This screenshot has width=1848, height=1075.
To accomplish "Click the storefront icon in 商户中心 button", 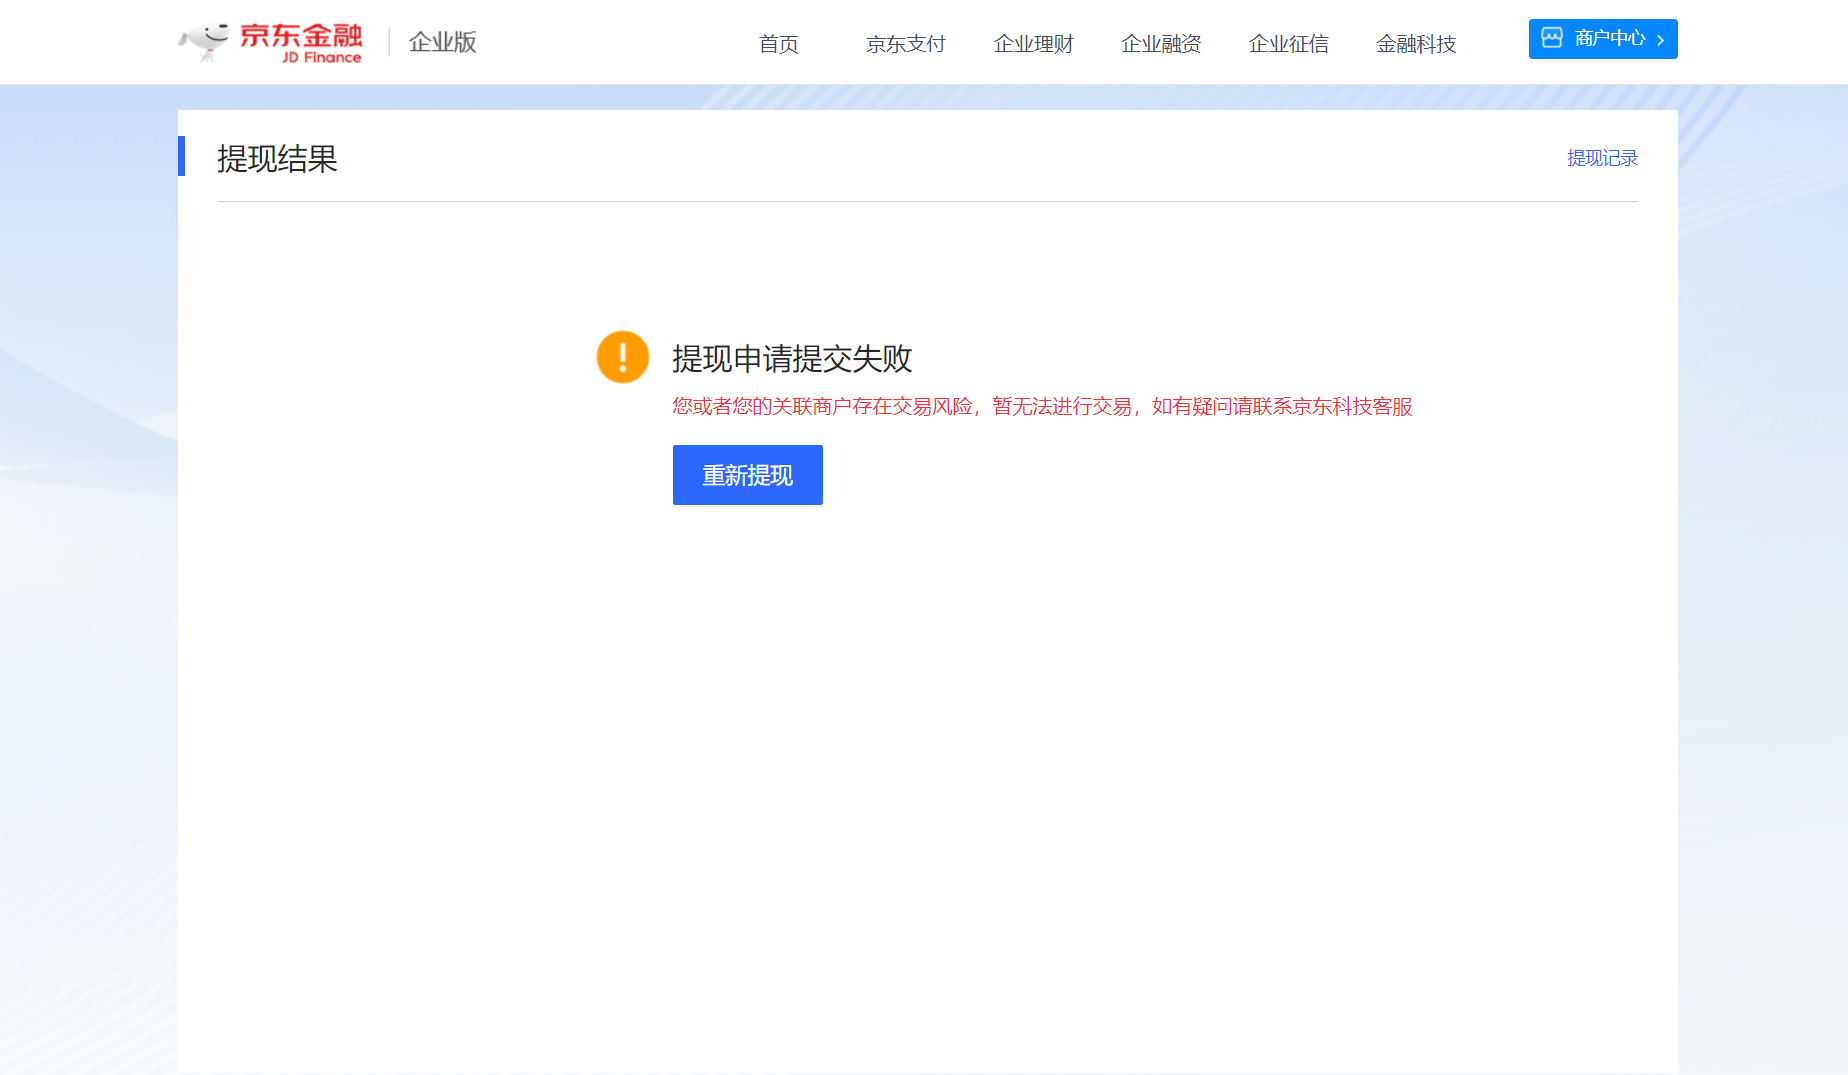I will tap(1551, 38).
